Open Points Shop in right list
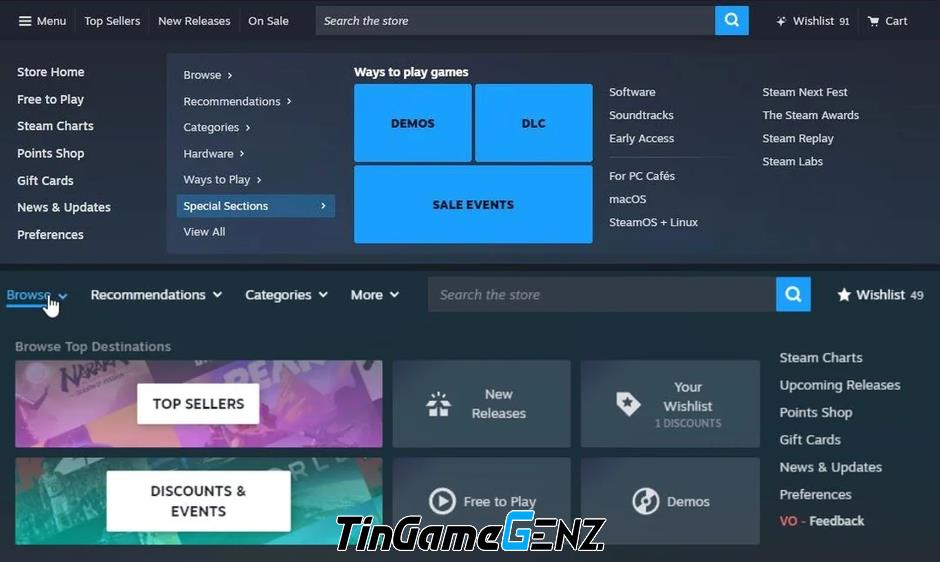The width and height of the screenshot is (940, 562). click(816, 413)
